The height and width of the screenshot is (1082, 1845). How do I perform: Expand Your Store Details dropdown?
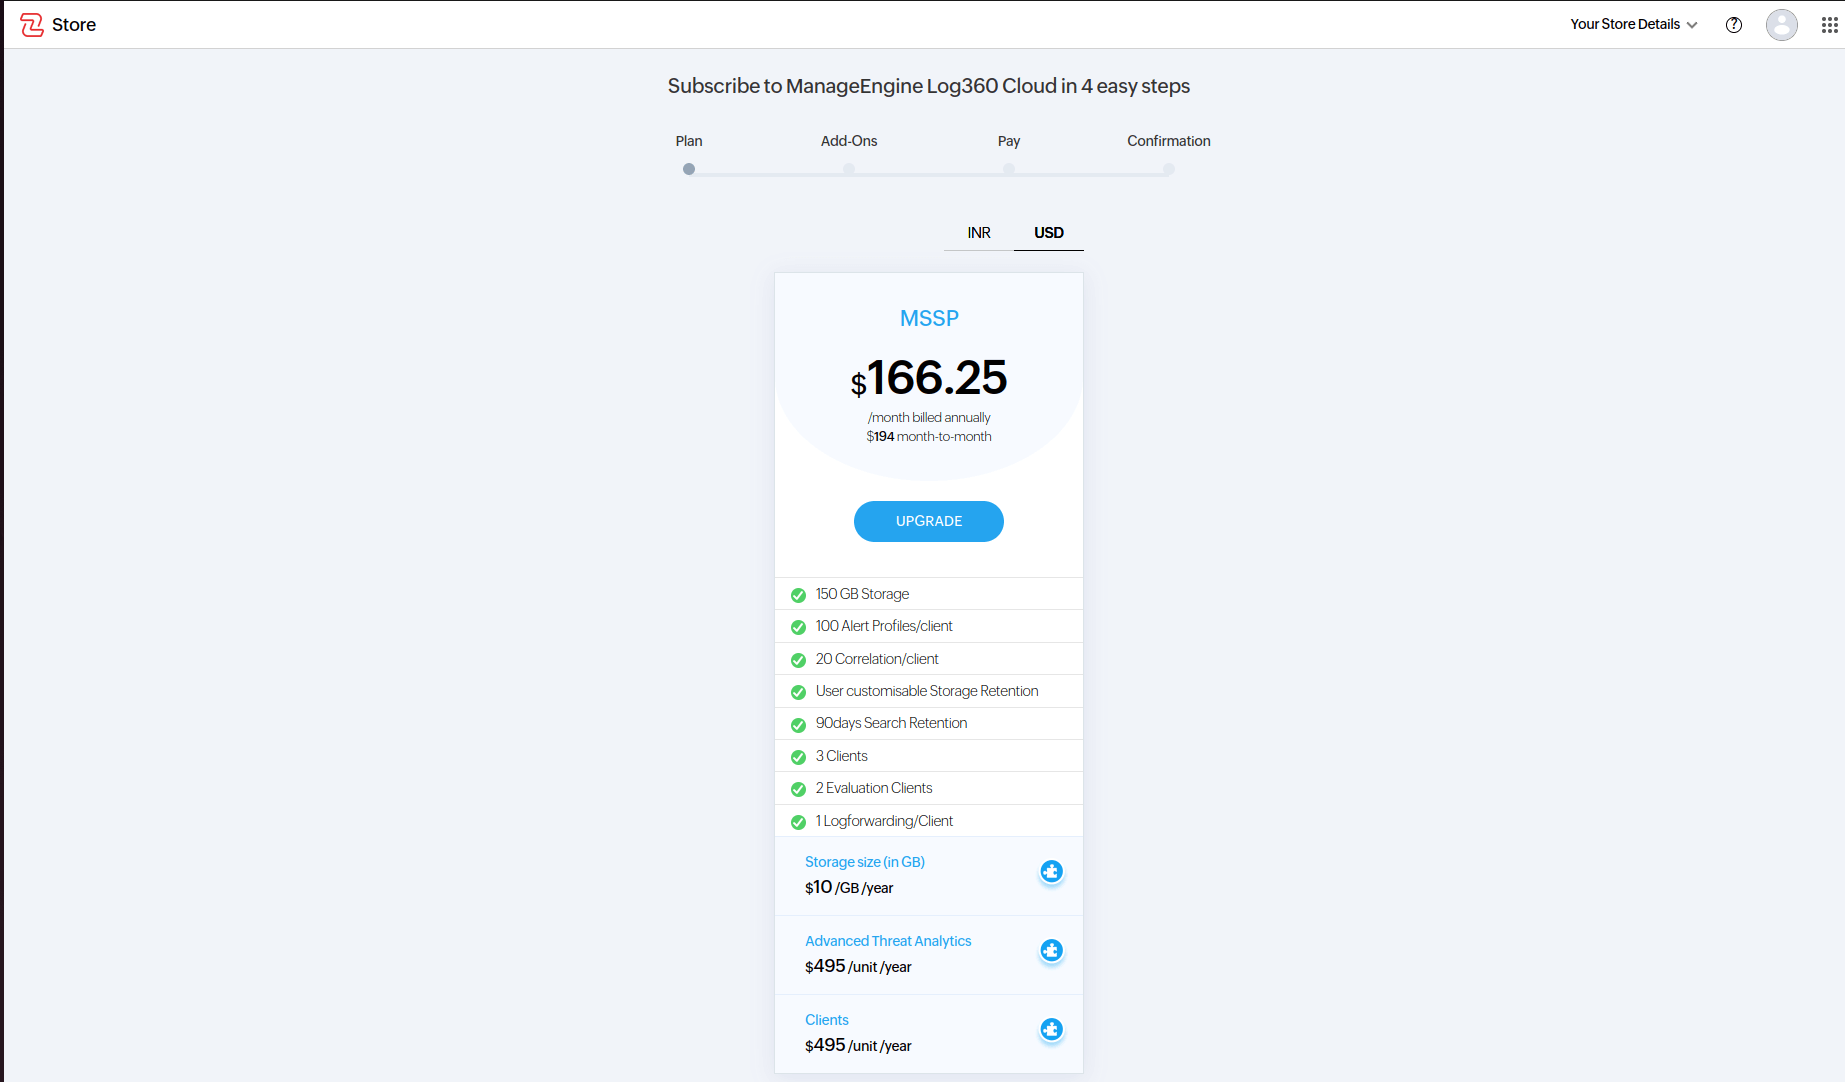1634,24
